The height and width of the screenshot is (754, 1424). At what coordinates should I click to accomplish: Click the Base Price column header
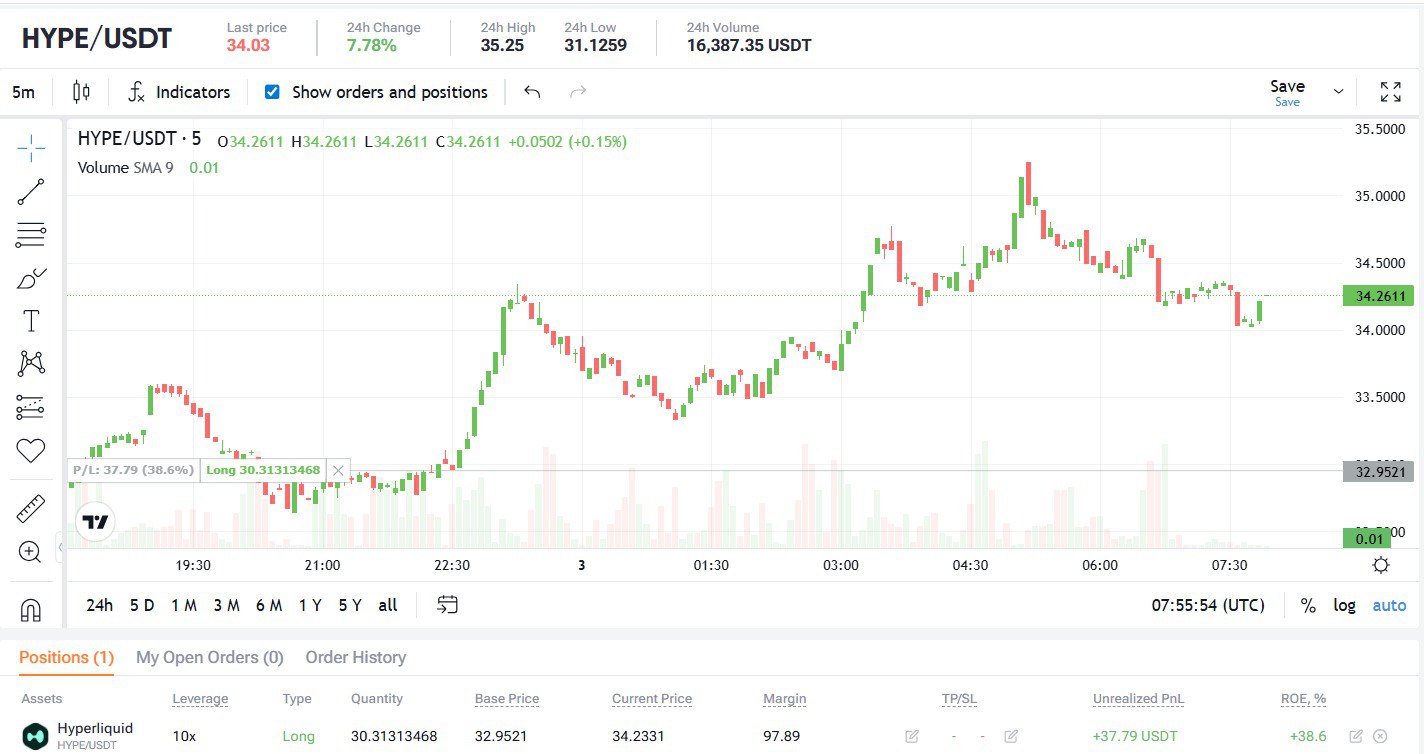[x=507, y=699]
